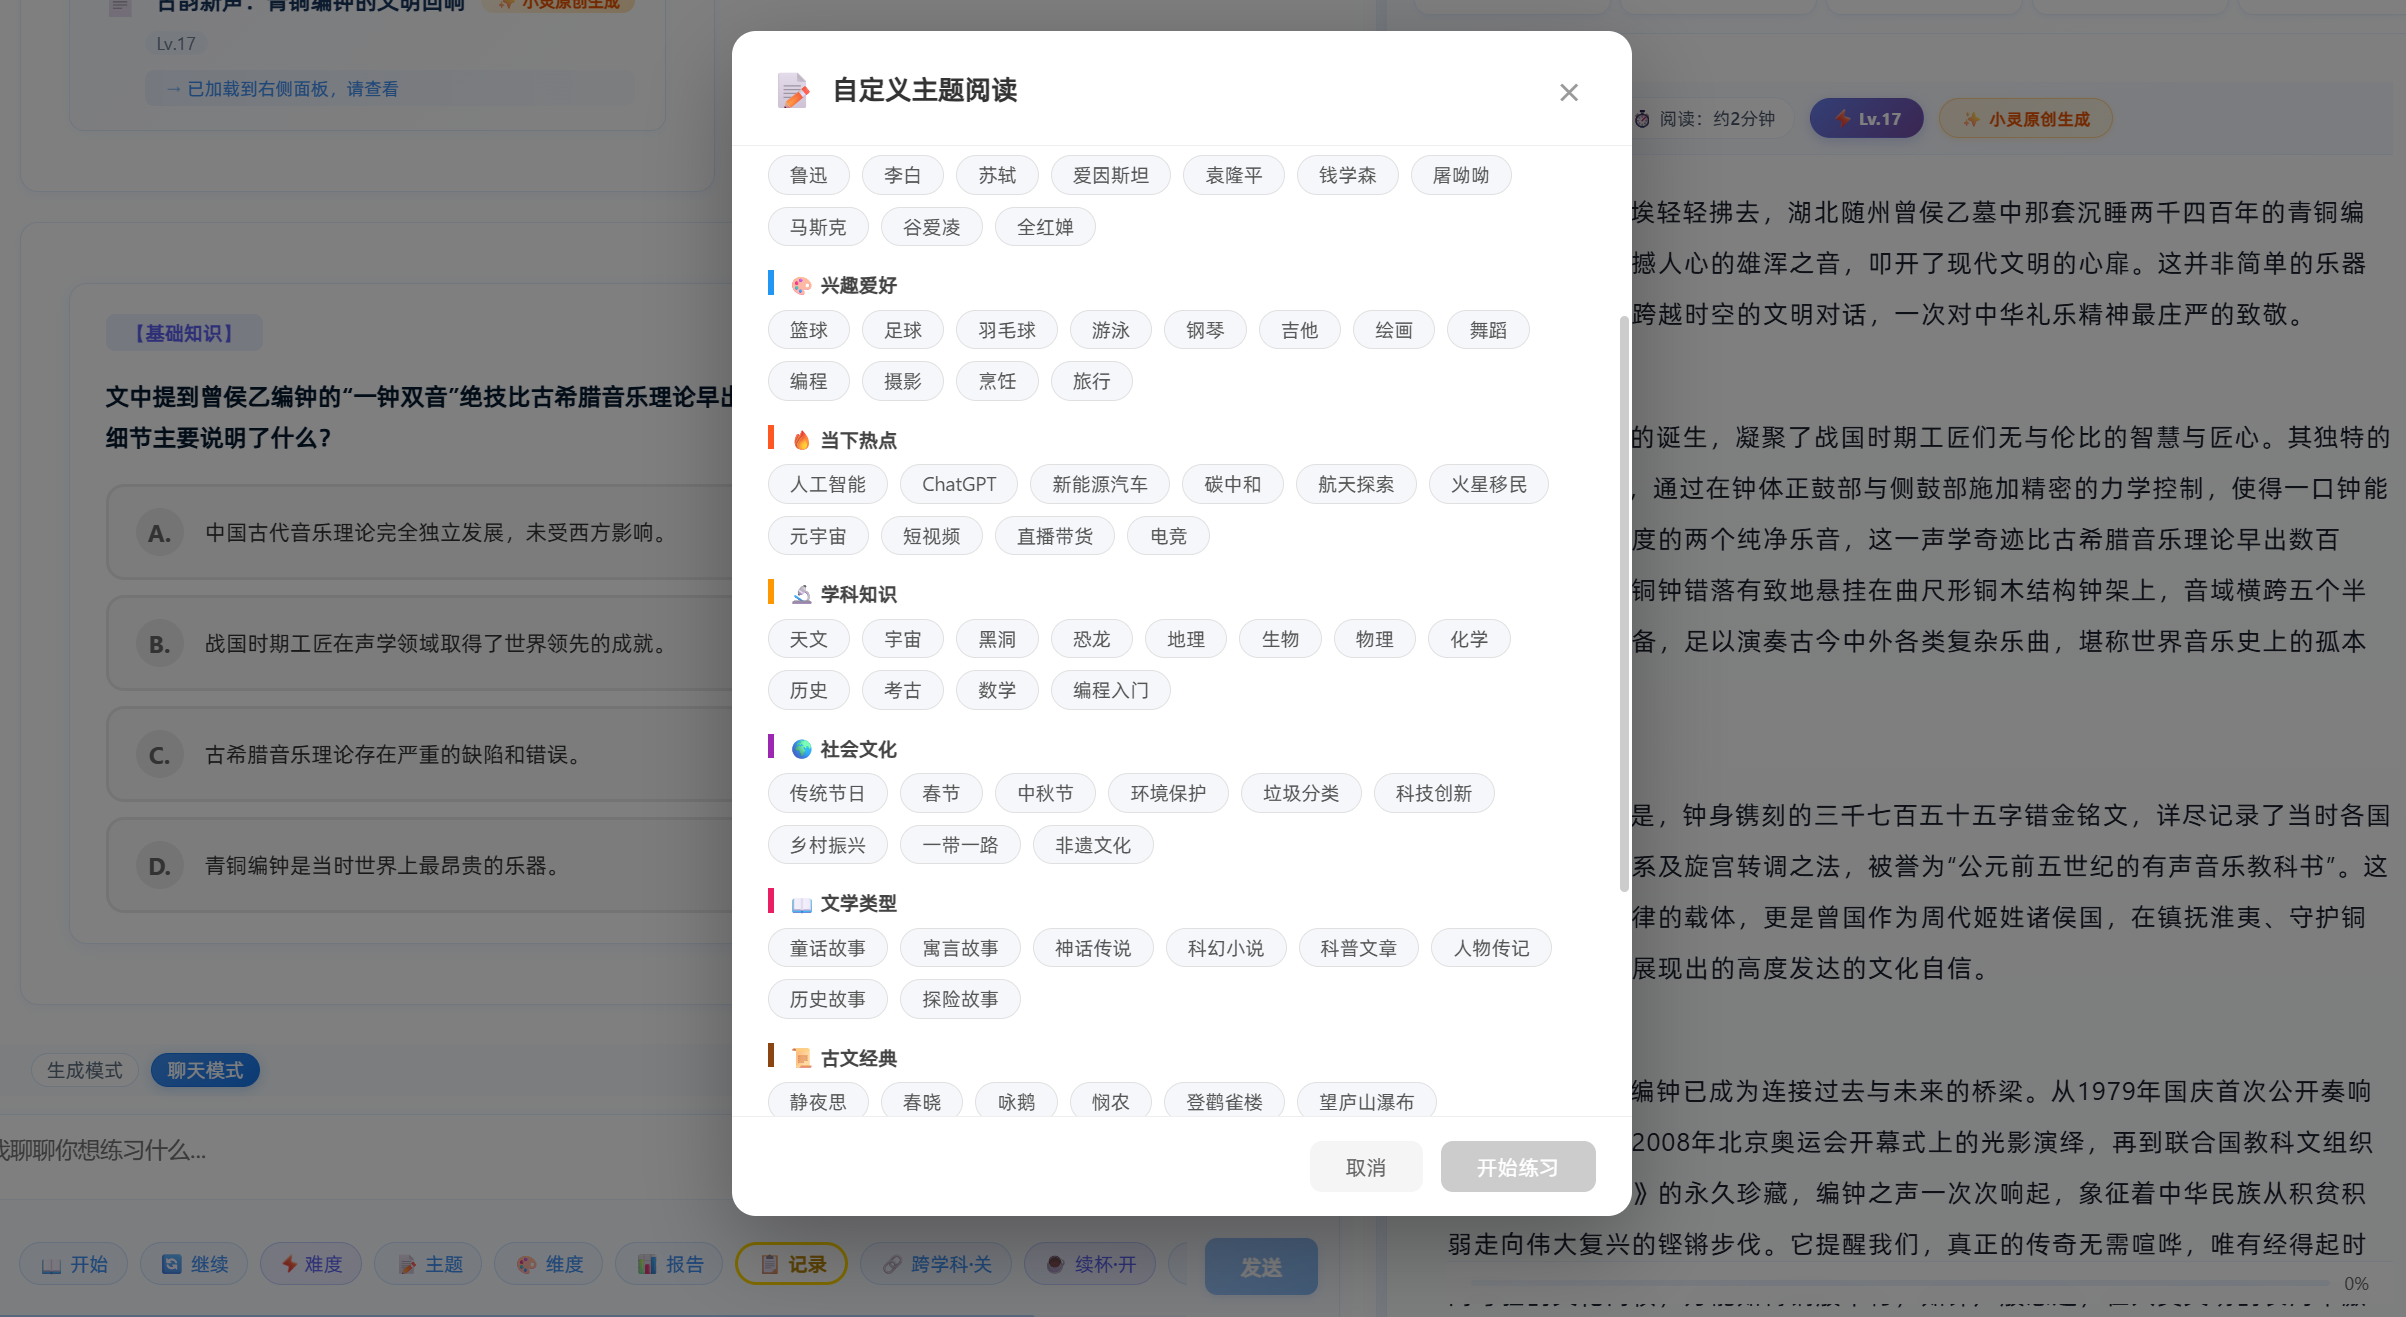This screenshot has width=2406, height=1317.
Task: Select the 探险故事 genre chip
Action: [x=960, y=999]
